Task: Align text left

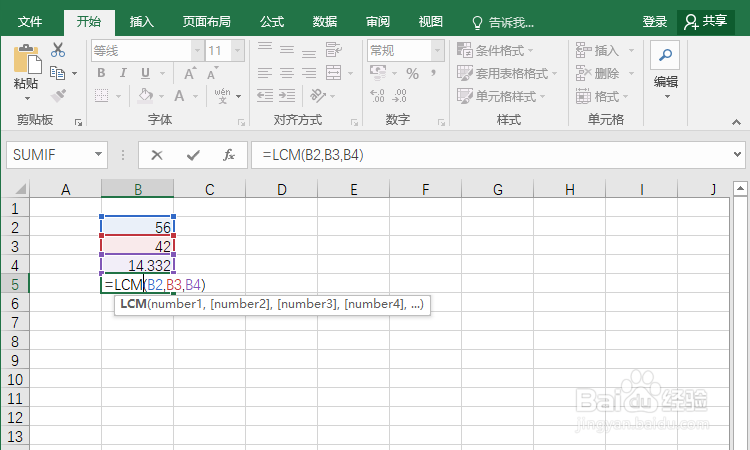Action: point(265,73)
